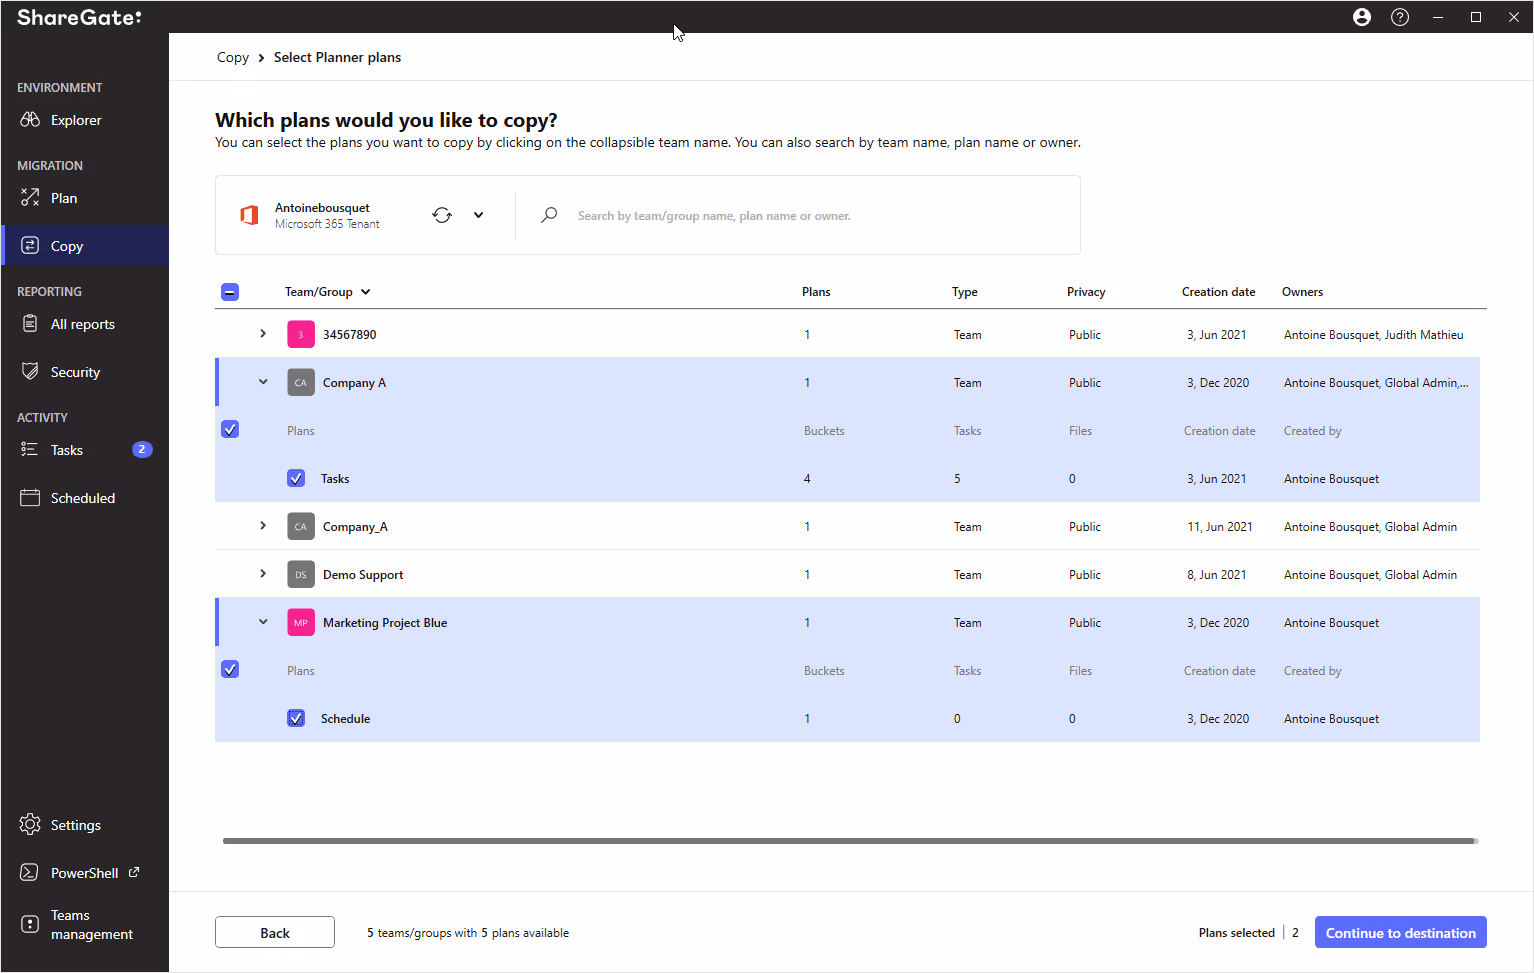Screen dimensions: 1534x973
Task: Click the Scheduled calendar icon
Action: [x=30, y=497]
